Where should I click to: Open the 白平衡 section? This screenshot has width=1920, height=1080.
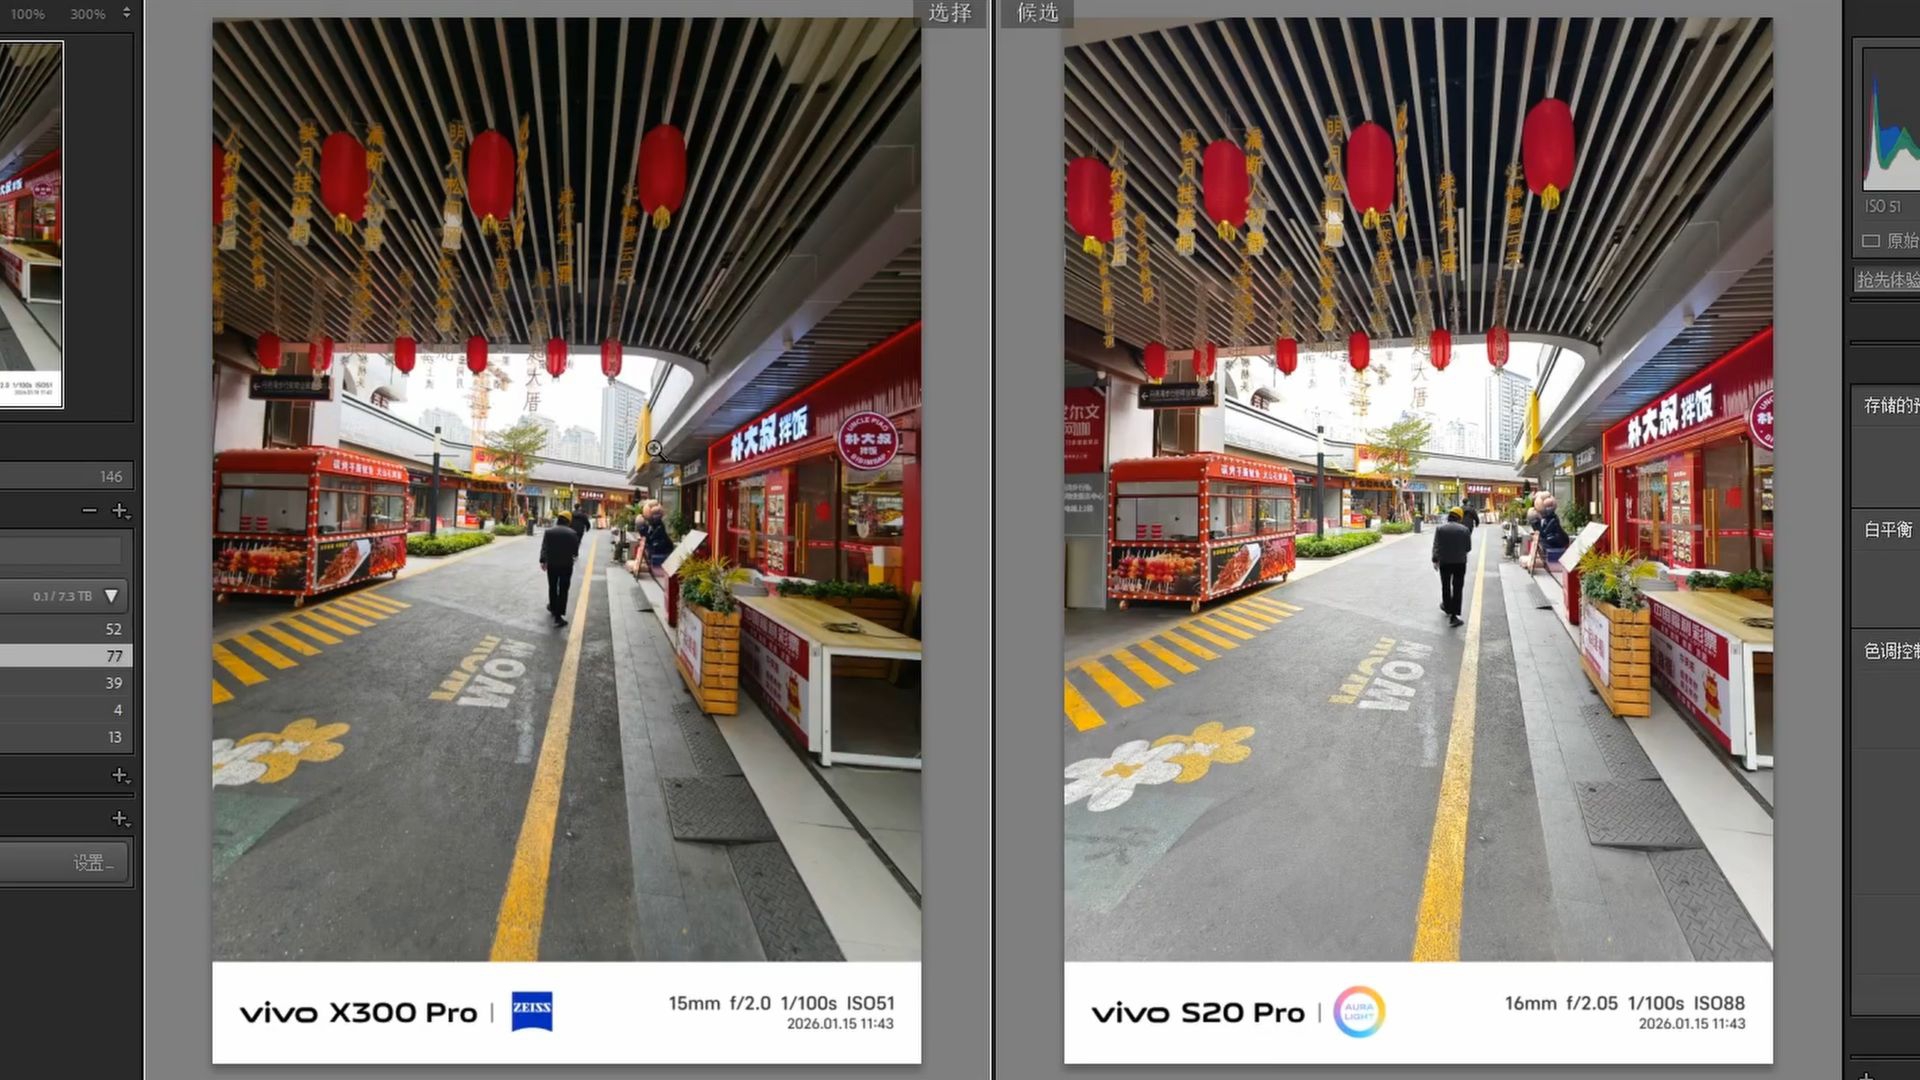(1887, 530)
